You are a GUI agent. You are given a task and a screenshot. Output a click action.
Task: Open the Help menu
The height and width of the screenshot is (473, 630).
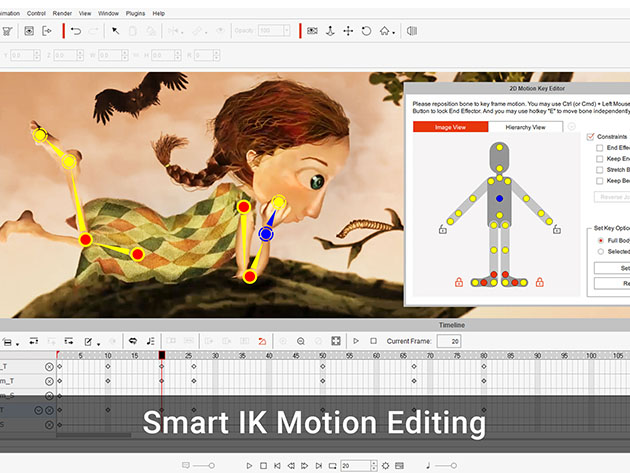click(159, 13)
